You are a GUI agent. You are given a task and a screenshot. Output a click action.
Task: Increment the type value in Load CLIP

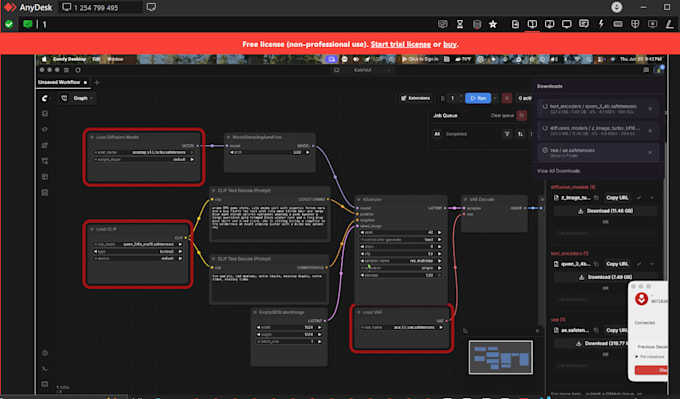(180, 252)
